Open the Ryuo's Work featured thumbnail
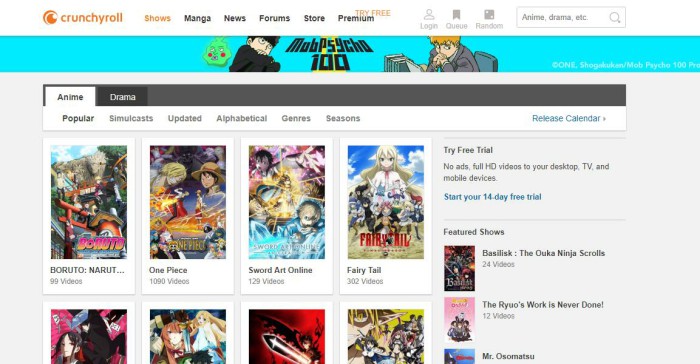700x364 pixels. pyautogui.click(x=459, y=320)
